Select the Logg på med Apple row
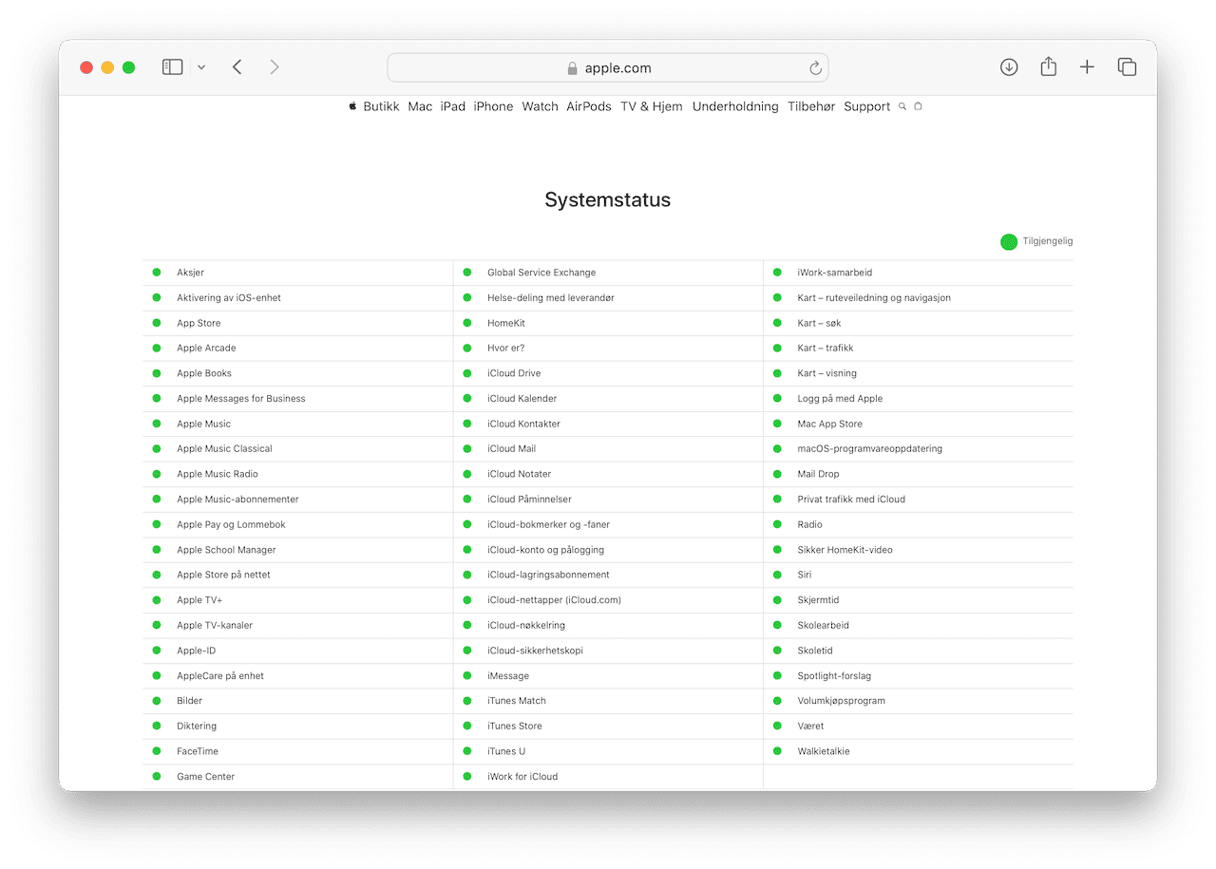1216x869 pixels. tap(918, 398)
